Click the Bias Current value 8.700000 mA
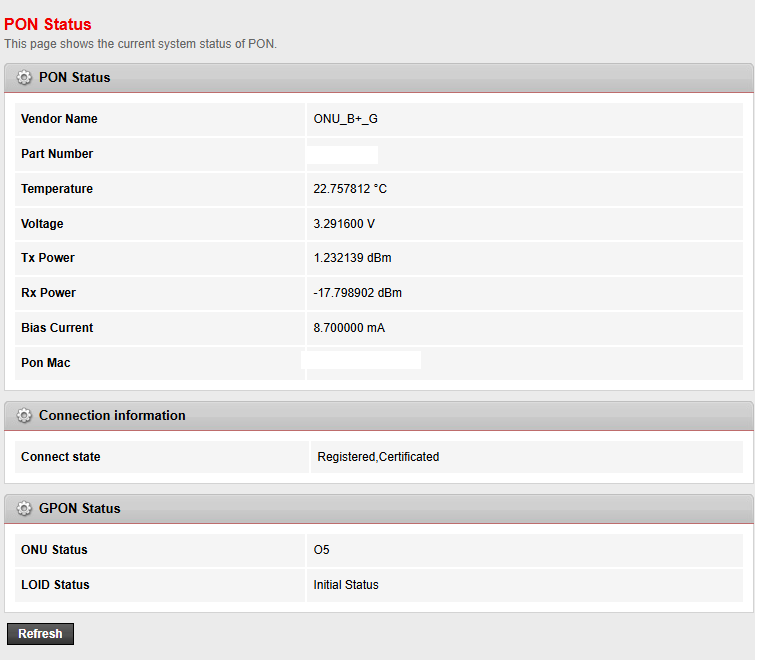 (349, 328)
